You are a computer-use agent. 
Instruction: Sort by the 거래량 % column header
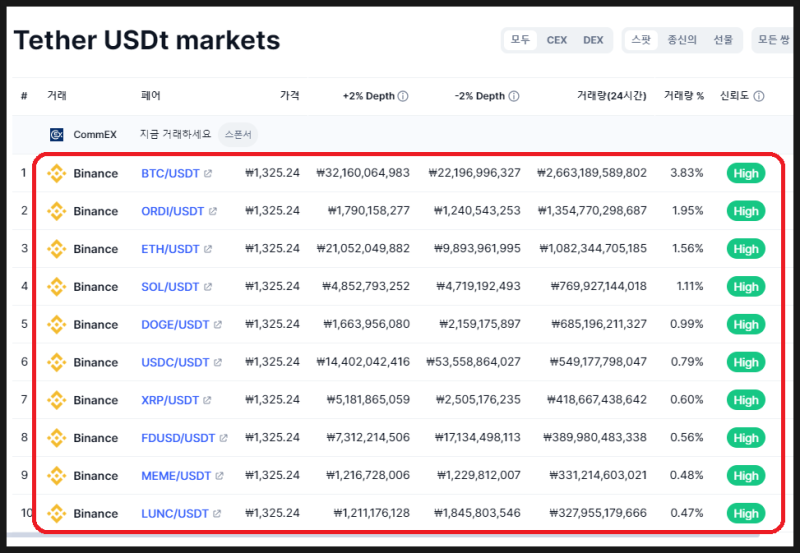pyautogui.click(x=684, y=95)
